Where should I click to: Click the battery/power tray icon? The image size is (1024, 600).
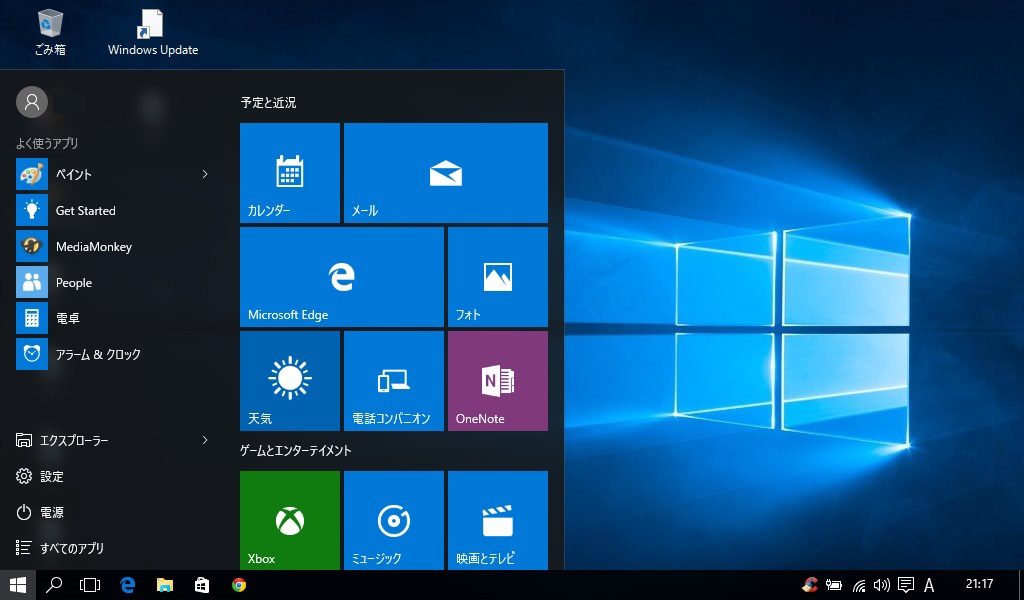coord(834,586)
